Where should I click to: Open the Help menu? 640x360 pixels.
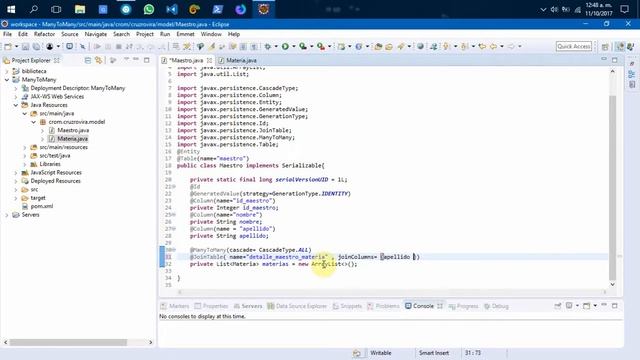pyautogui.click(x=233, y=34)
